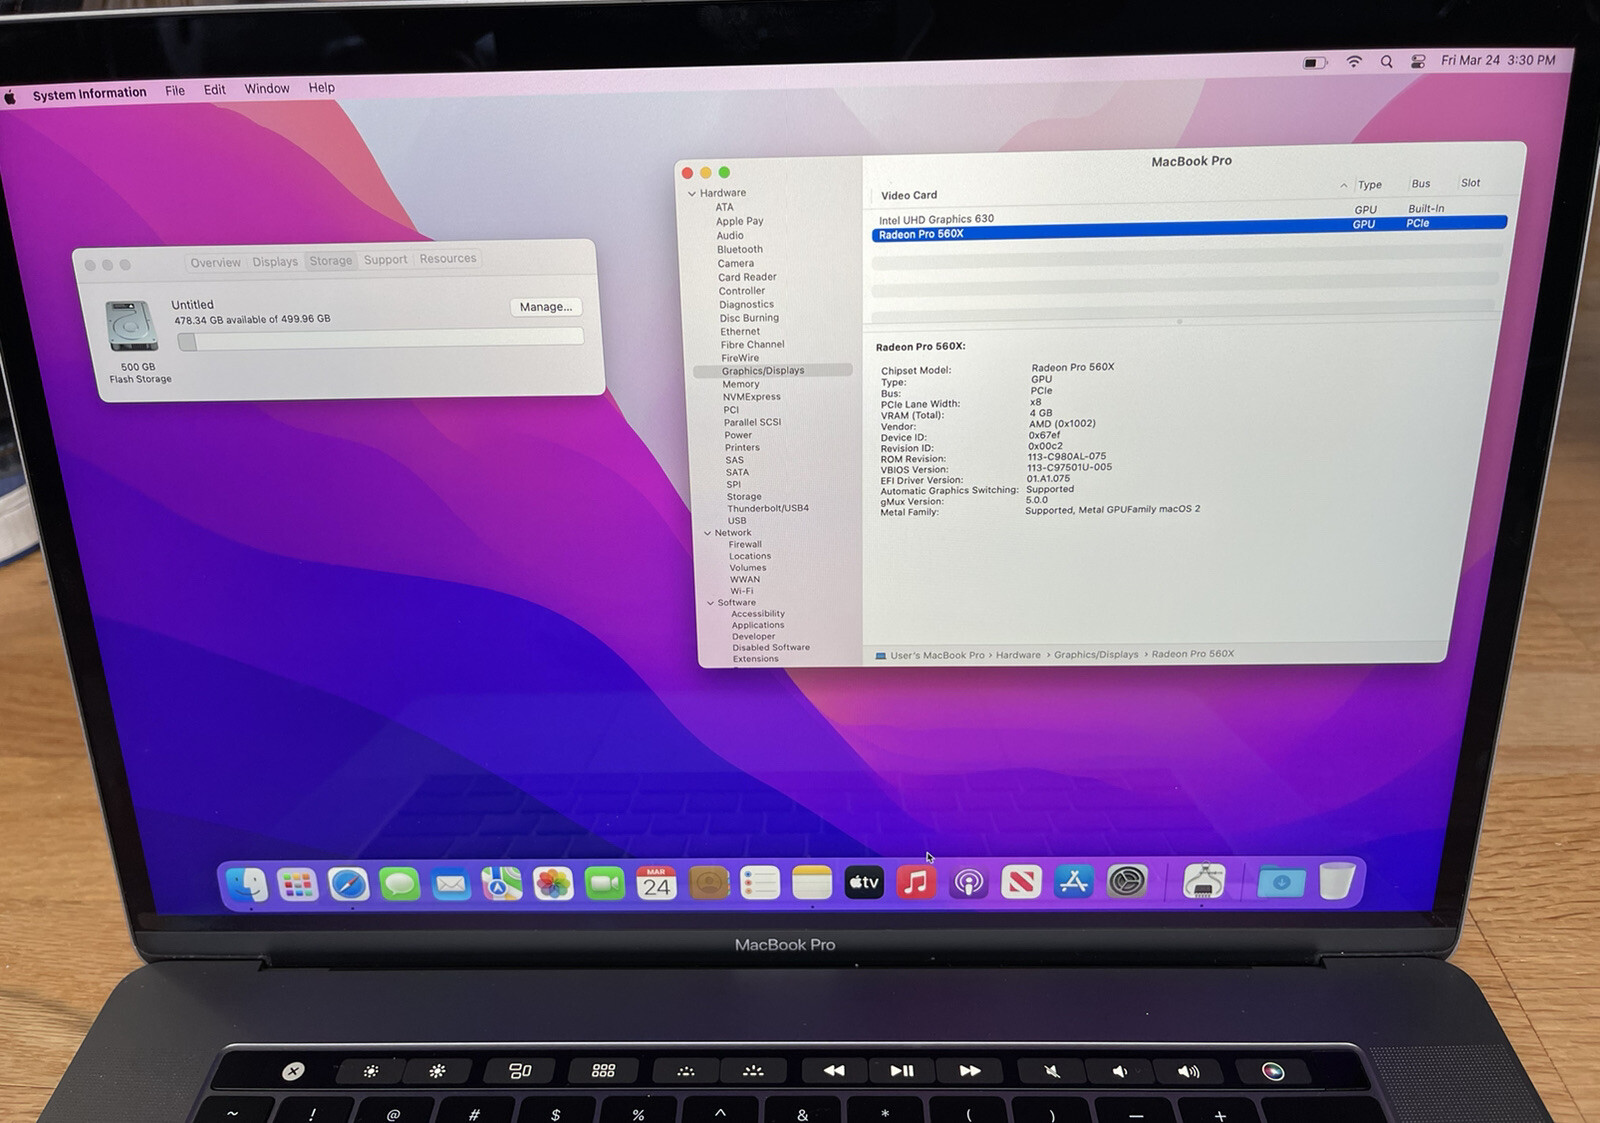The image size is (1600, 1123).
Task: Sort video cards by Slot column
Action: [1470, 183]
